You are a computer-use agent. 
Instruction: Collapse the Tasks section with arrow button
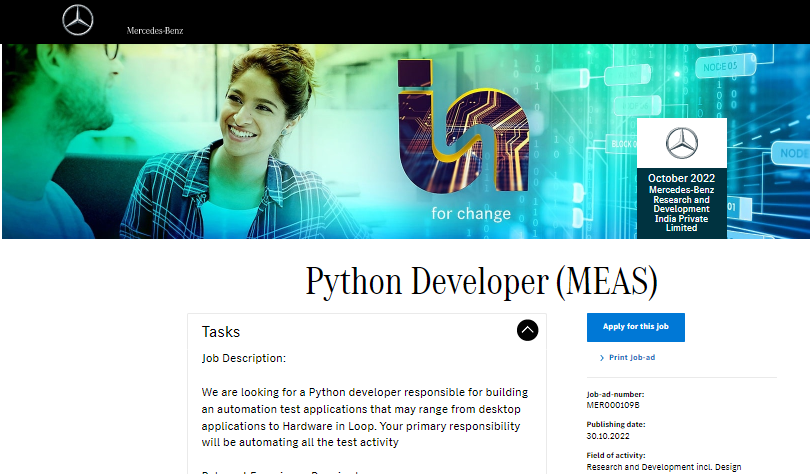click(x=527, y=330)
